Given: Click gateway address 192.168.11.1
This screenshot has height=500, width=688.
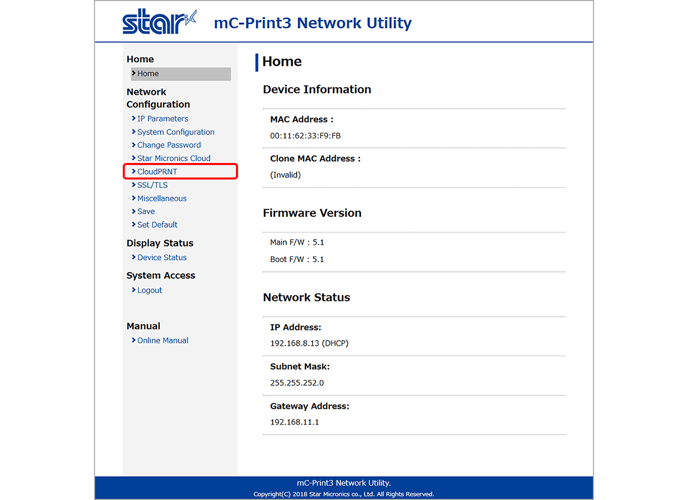Looking at the screenshot, I should coord(294,422).
